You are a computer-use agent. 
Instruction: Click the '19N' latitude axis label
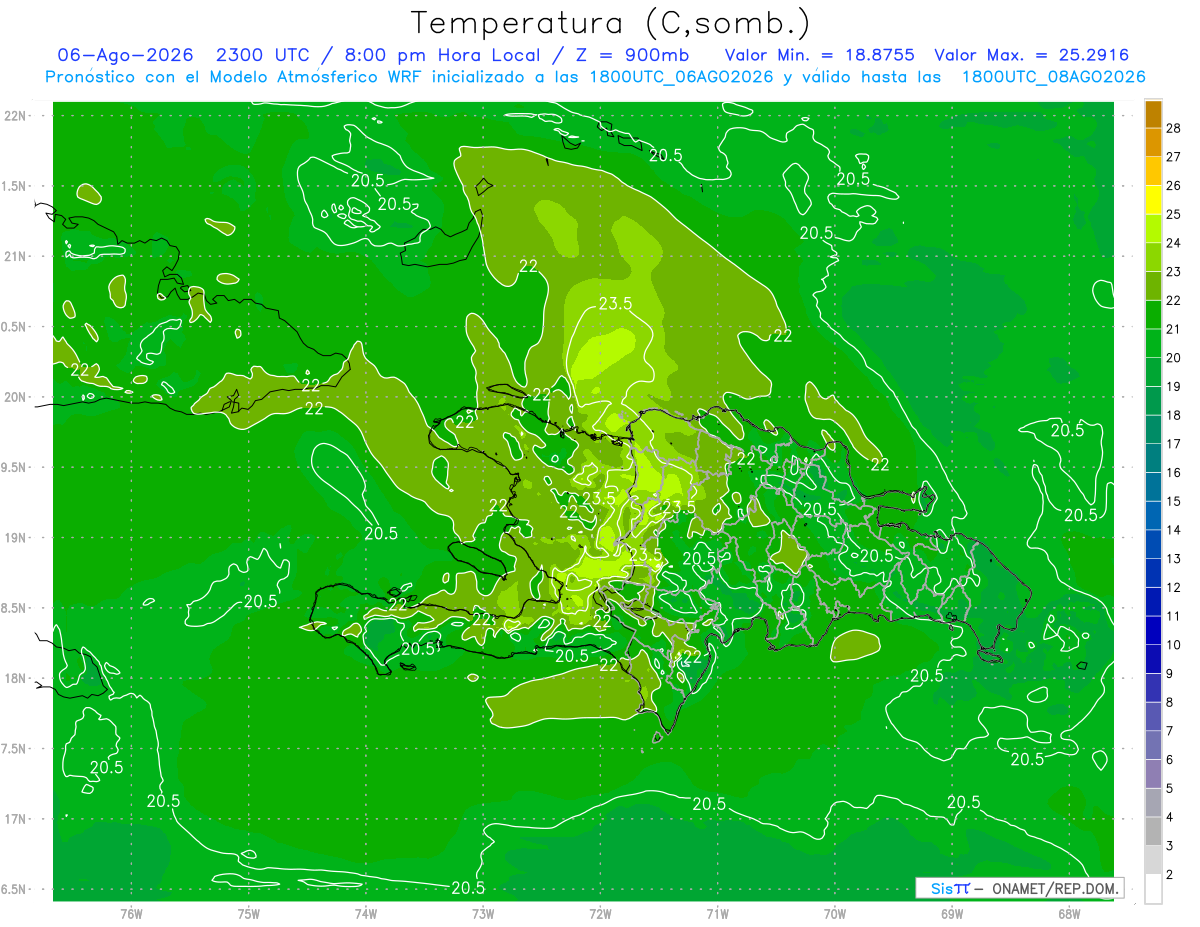point(15,538)
